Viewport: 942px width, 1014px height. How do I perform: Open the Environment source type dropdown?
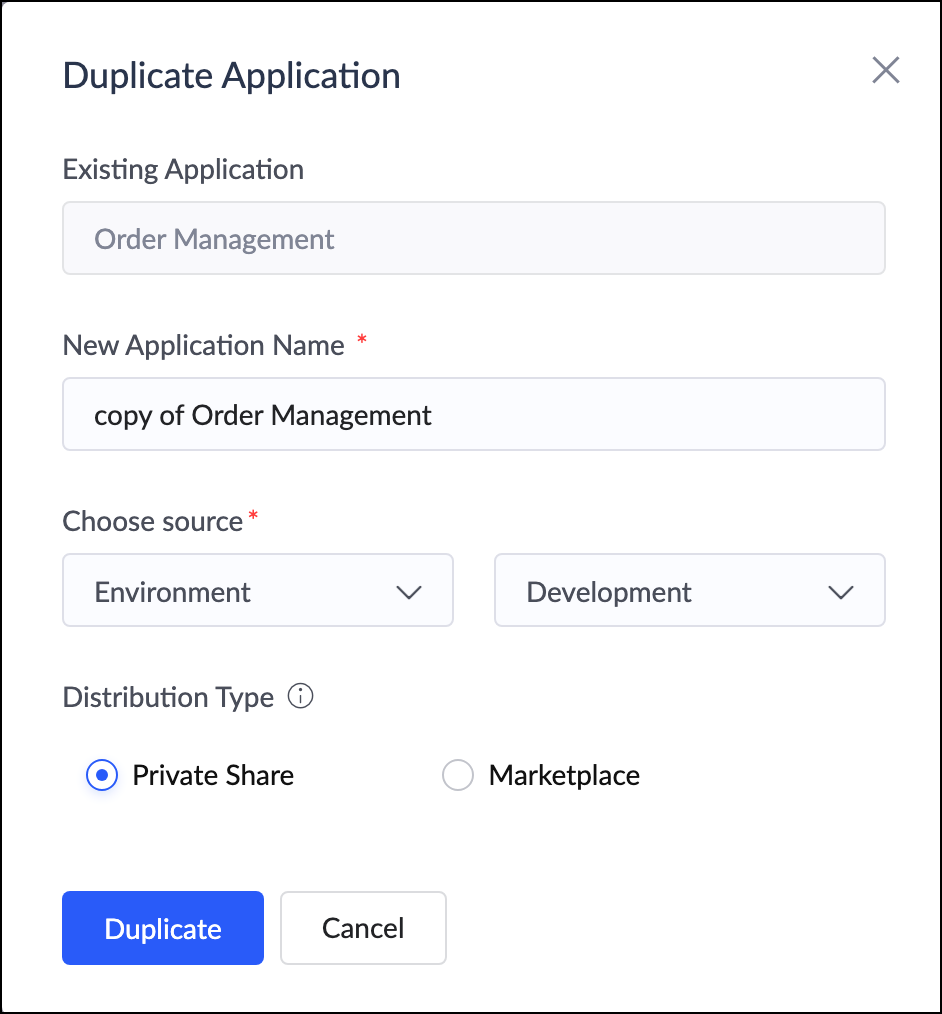pos(257,591)
